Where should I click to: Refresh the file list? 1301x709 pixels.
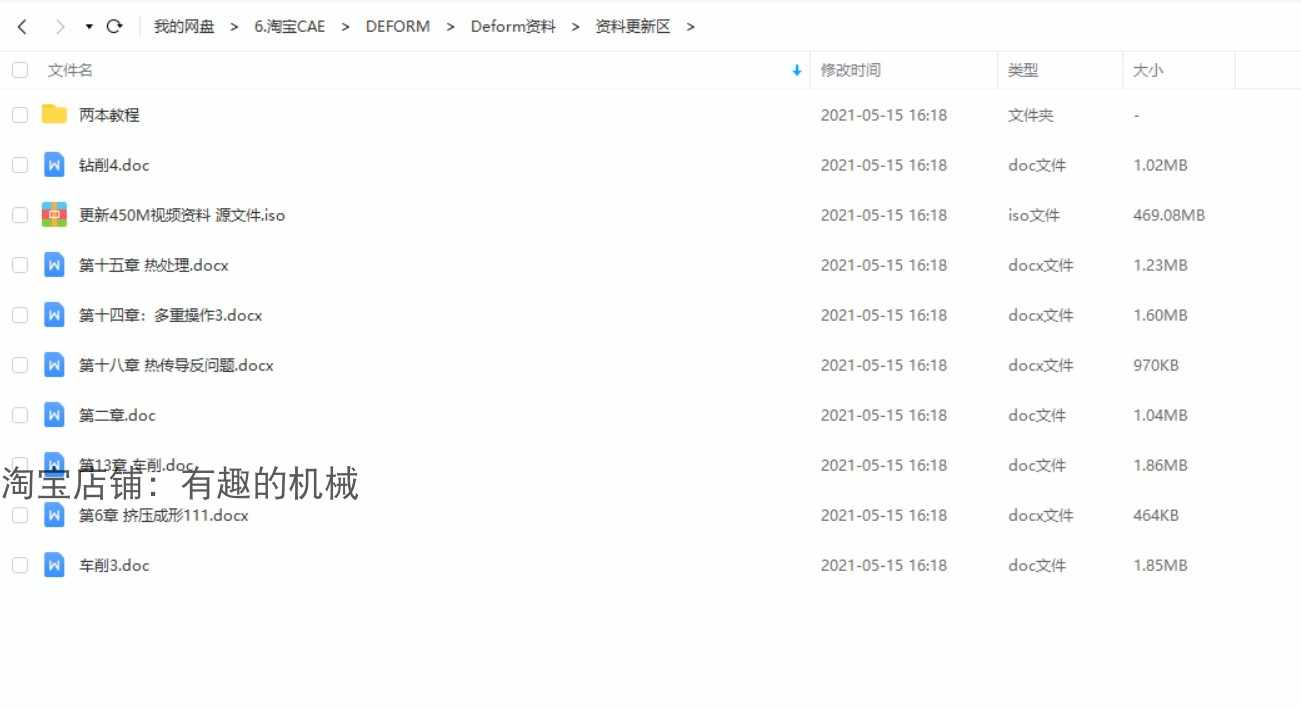(114, 27)
